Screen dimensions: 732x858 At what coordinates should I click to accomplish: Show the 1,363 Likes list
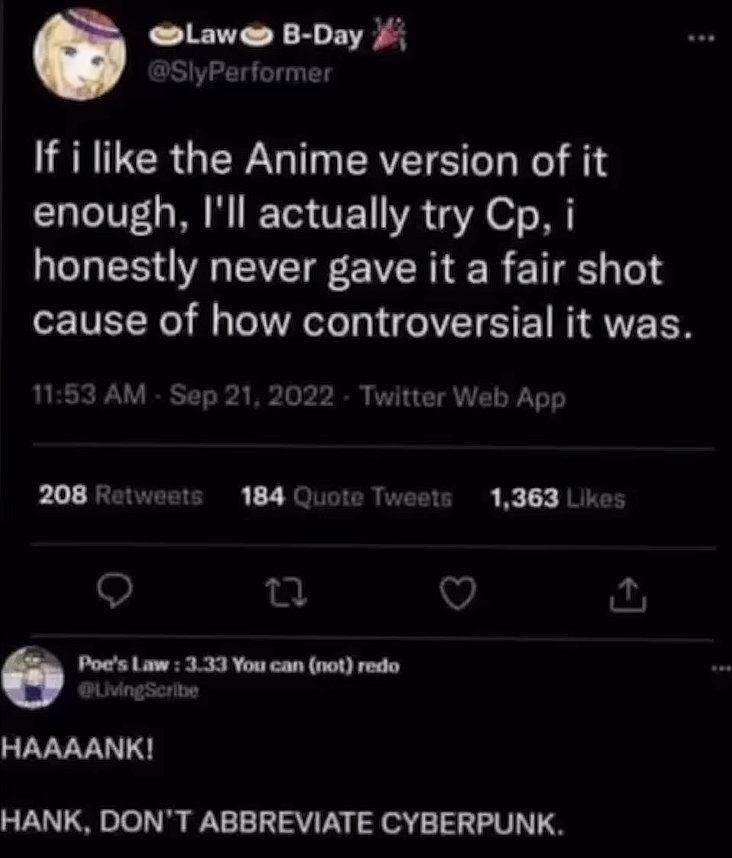point(557,497)
